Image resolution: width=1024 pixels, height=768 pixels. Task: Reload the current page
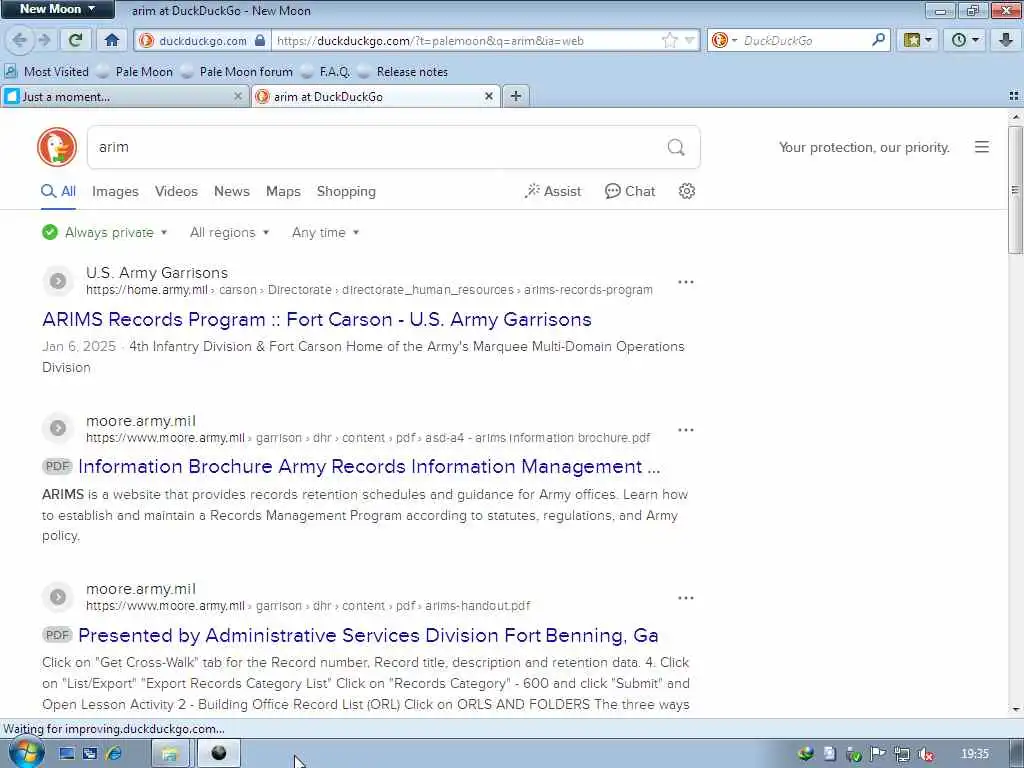pyautogui.click(x=76, y=40)
